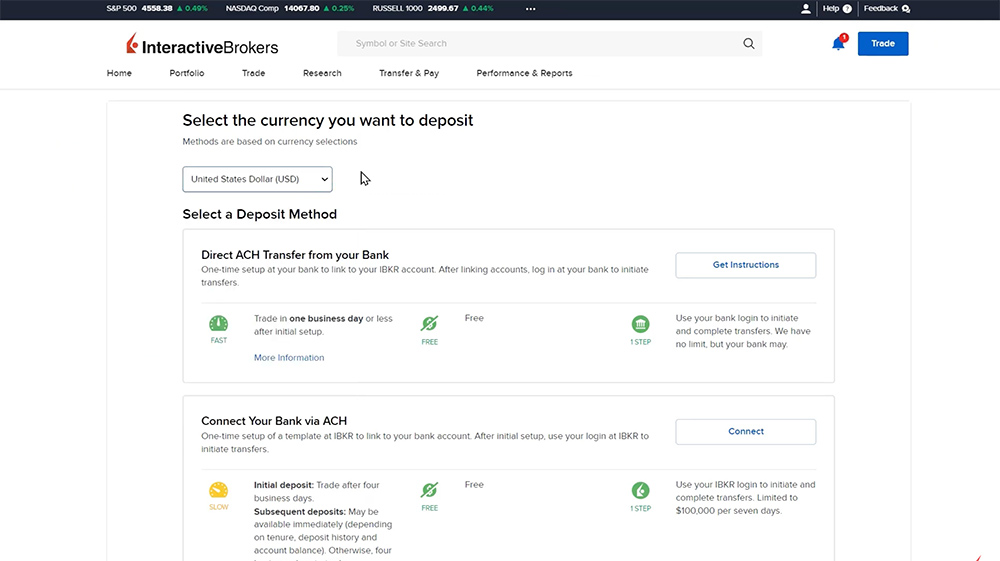Click the search magnifier icon
This screenshot has height=561, width=1000.
(x=748, y=44)
